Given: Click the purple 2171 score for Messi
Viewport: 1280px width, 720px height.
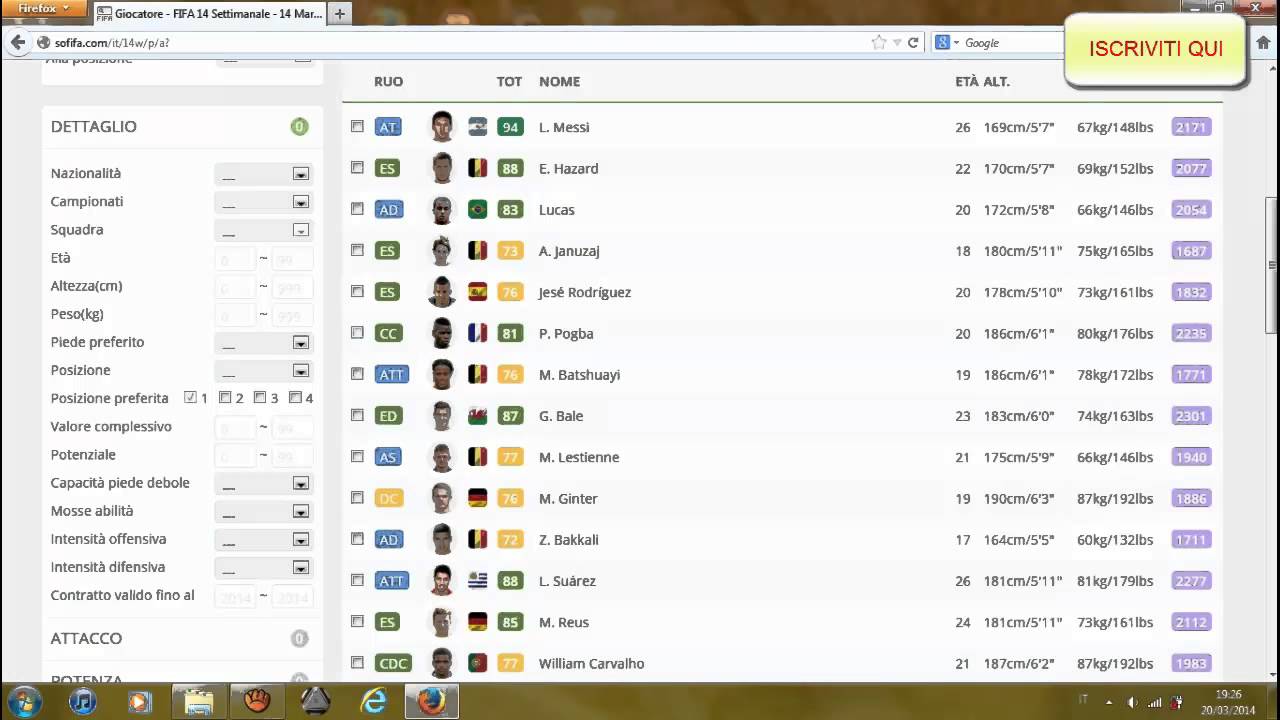Looking at the screenshot, I should coord(1191,127).
